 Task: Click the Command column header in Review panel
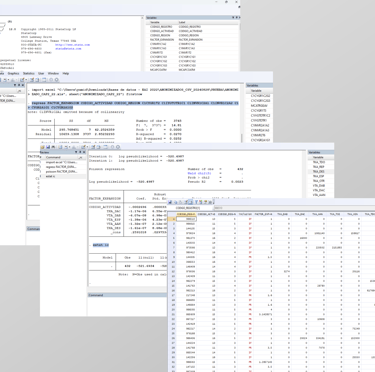61,157
